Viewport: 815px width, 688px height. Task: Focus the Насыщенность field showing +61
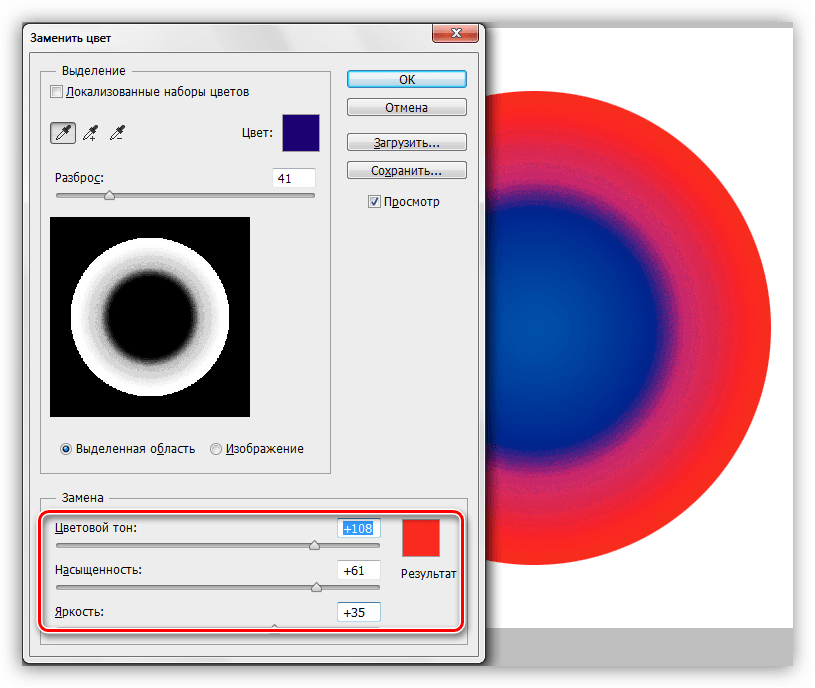359,571
